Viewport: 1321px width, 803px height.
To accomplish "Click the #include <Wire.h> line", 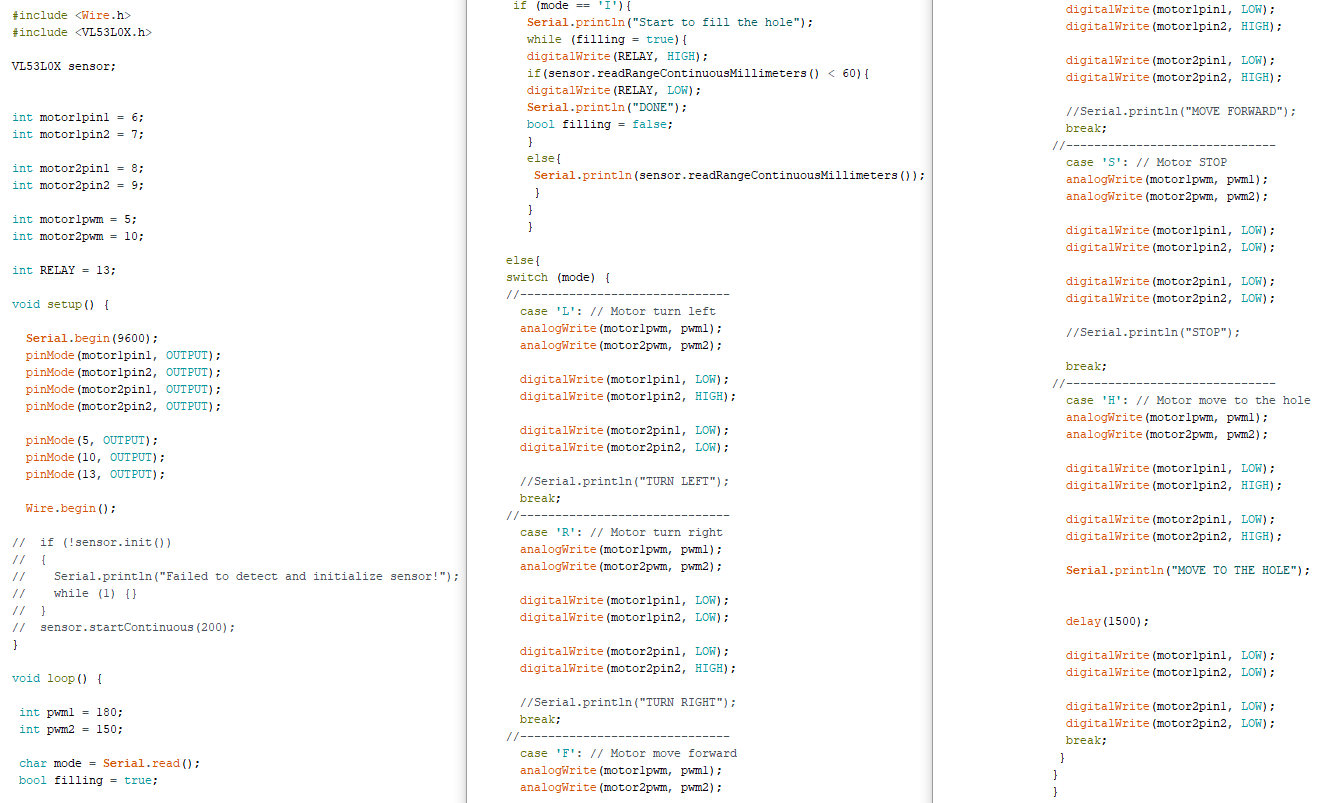I will [70, 15].
